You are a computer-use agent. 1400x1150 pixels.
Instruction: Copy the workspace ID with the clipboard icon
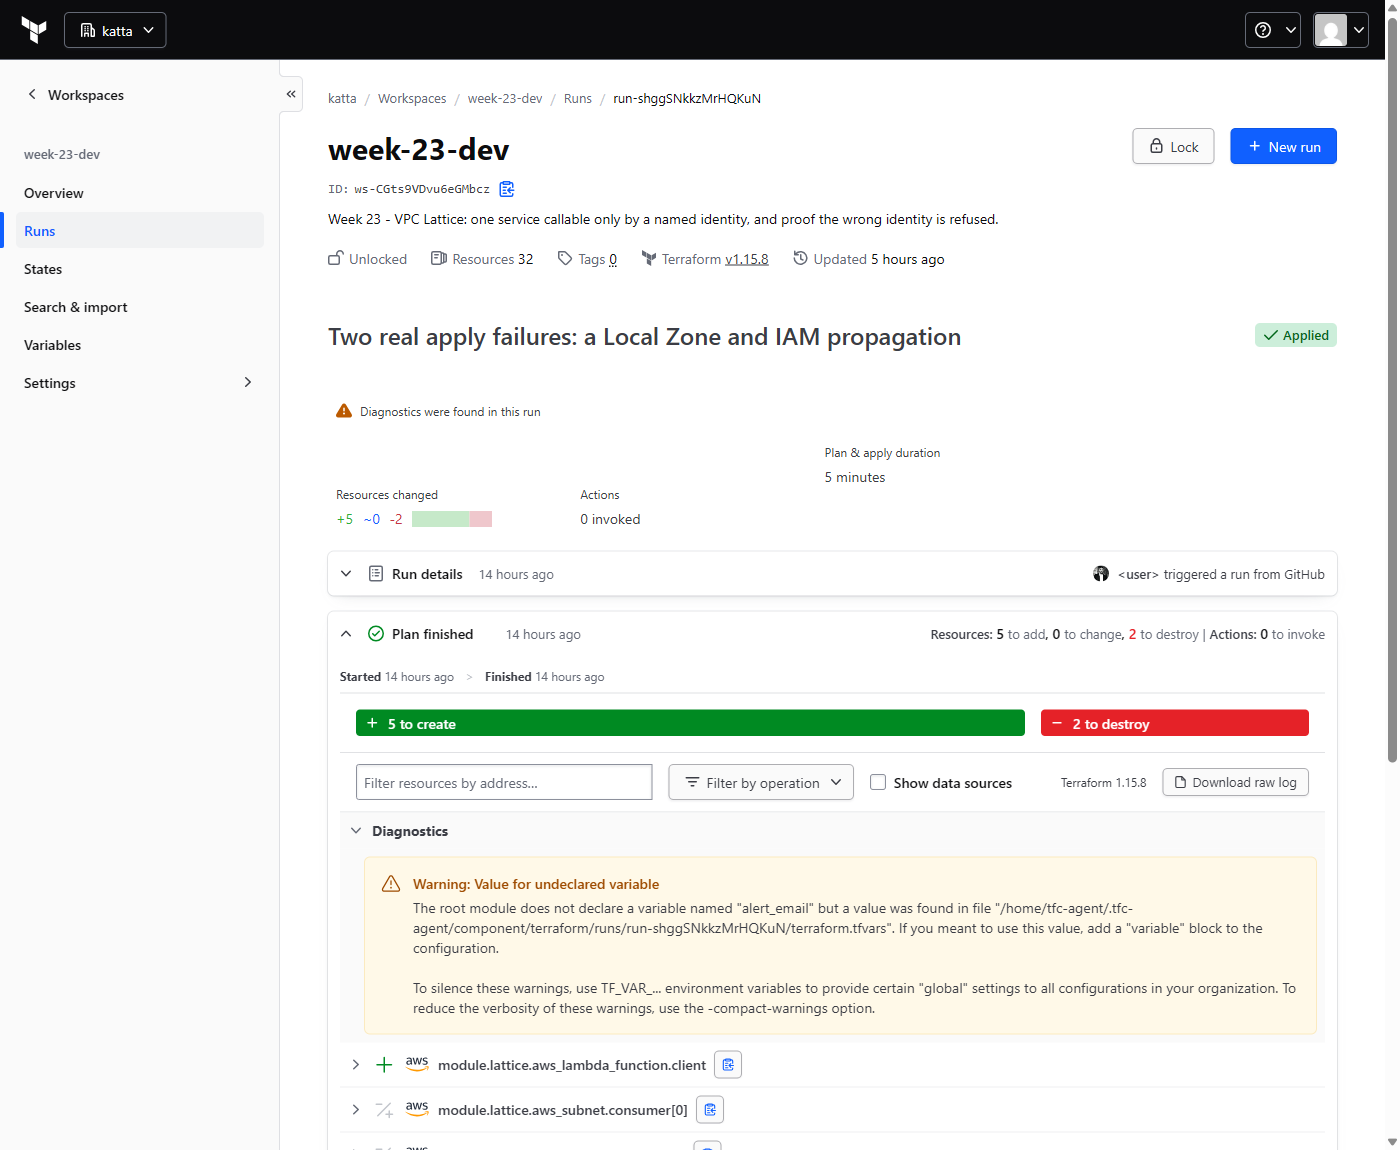pos(507,189)
